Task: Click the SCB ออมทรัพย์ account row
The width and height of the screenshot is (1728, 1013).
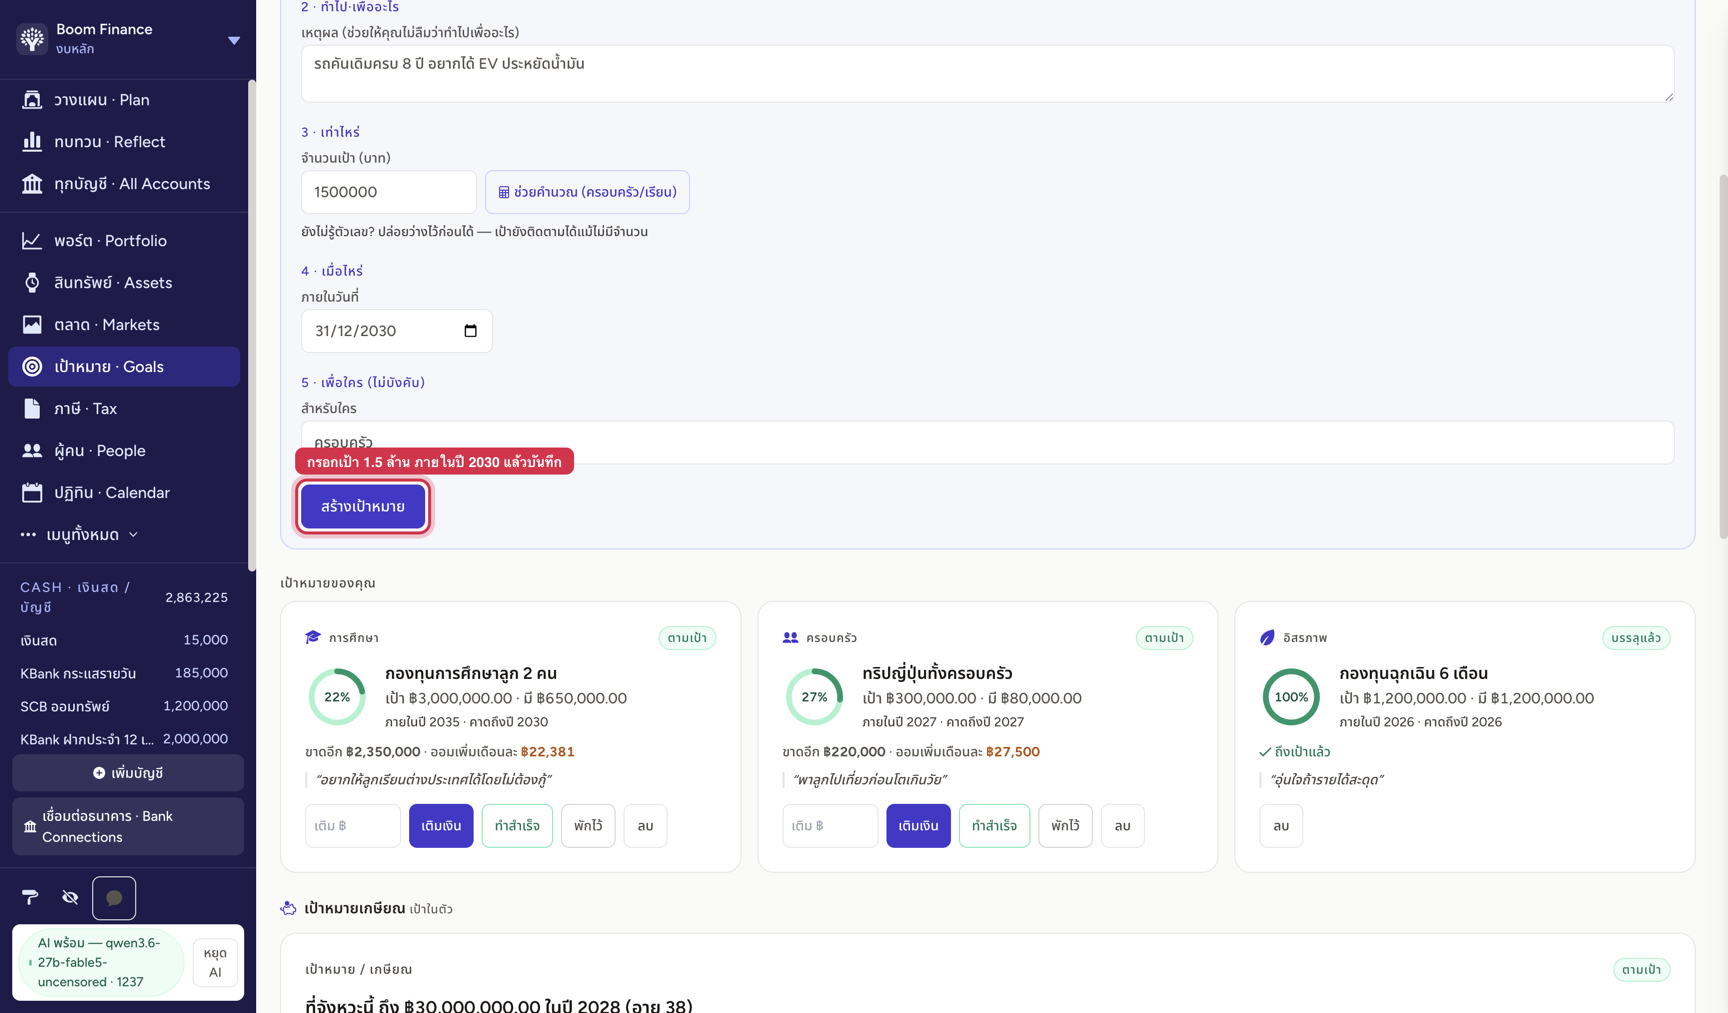Action: pos(124,706)
